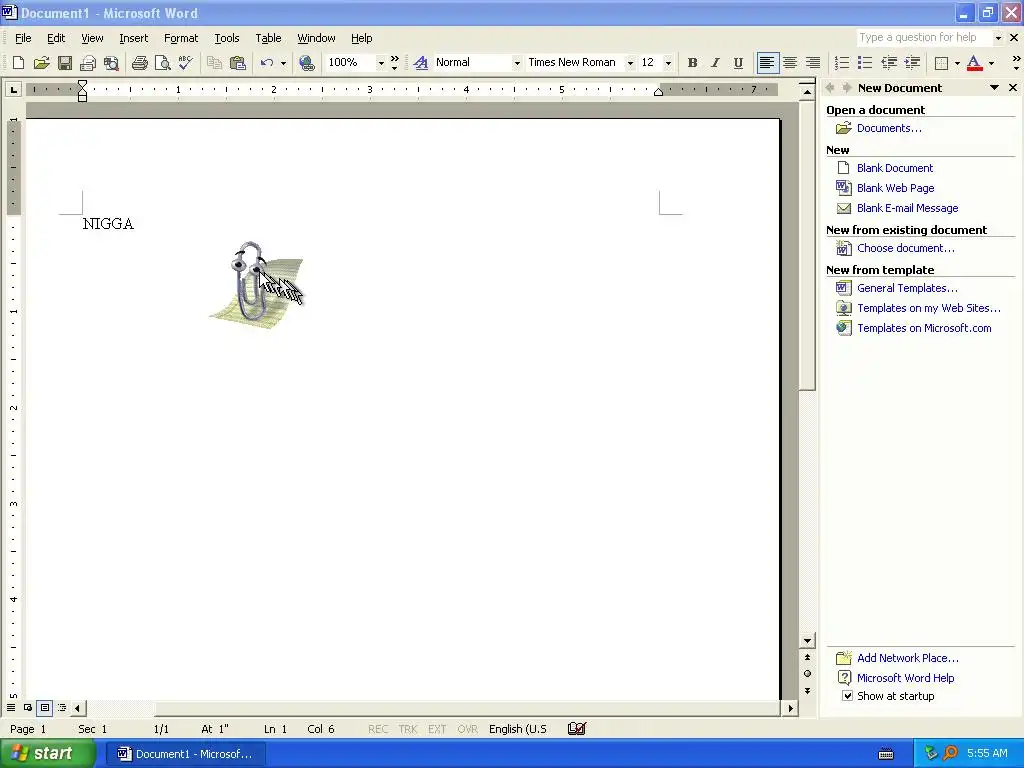The image size is (1024, 768).
Task: Apply outside border with the Borders icon
Action: pos(941,63)
